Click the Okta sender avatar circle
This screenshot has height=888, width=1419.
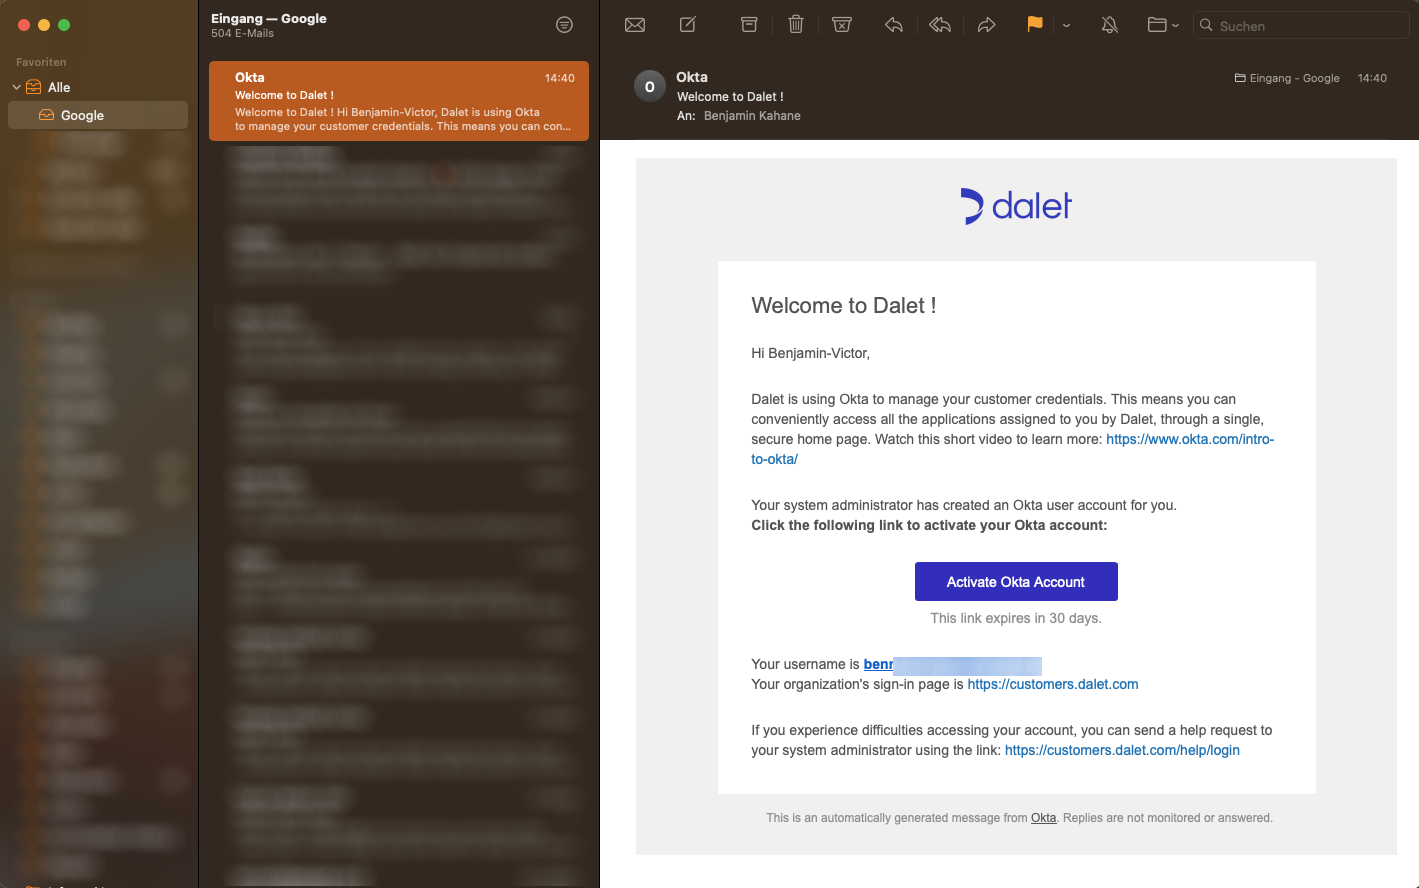click(650, 87)
